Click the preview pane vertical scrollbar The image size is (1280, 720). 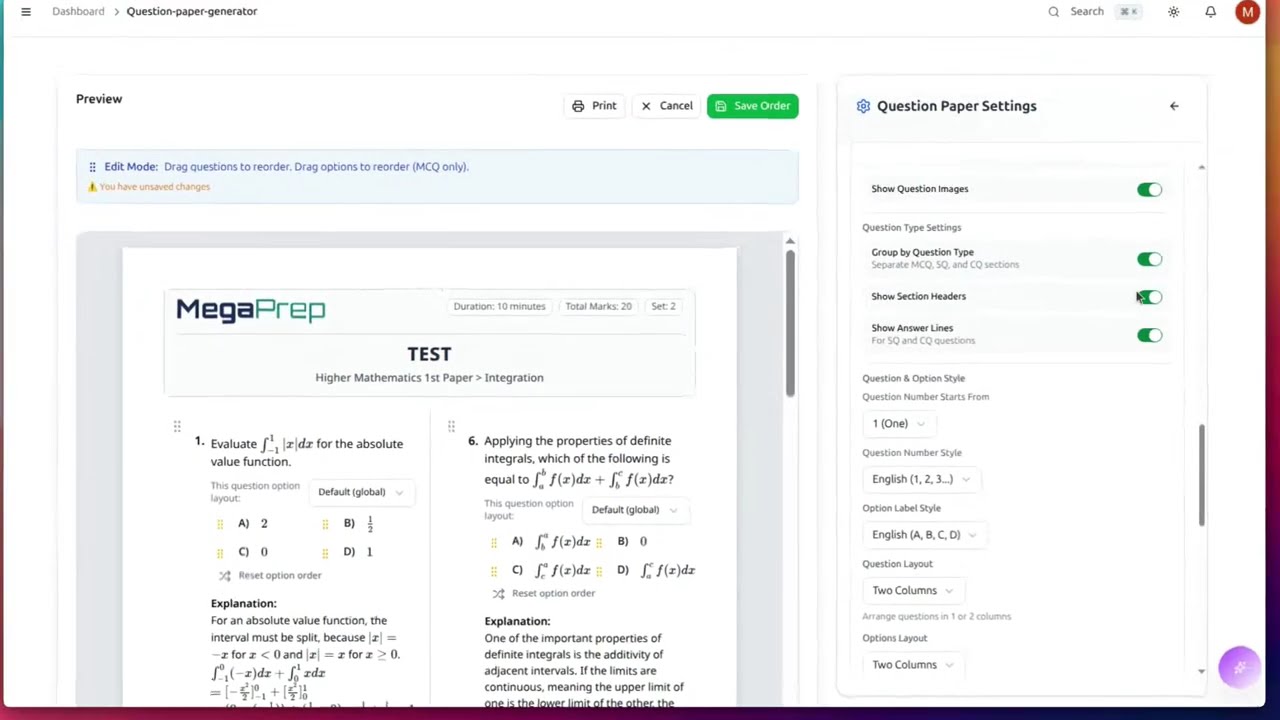(x=790, y=322)
